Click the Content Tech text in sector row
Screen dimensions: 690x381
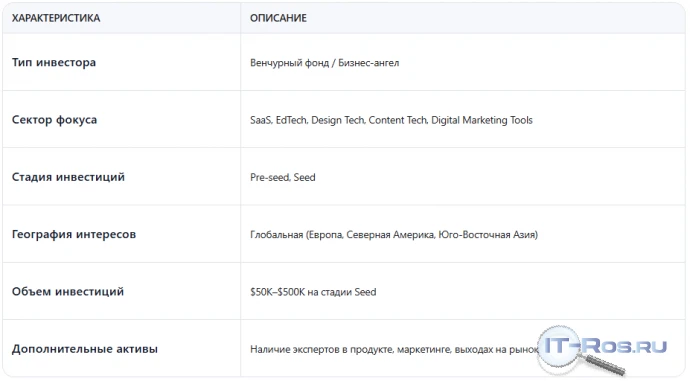pos(398,120)
